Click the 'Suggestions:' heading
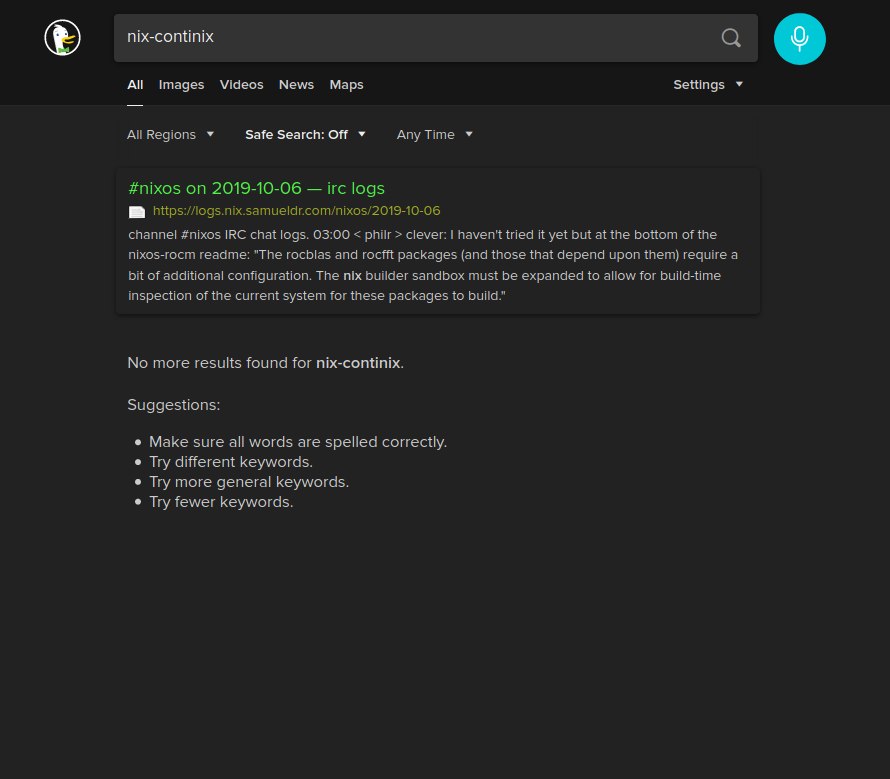 coord(174,405)
